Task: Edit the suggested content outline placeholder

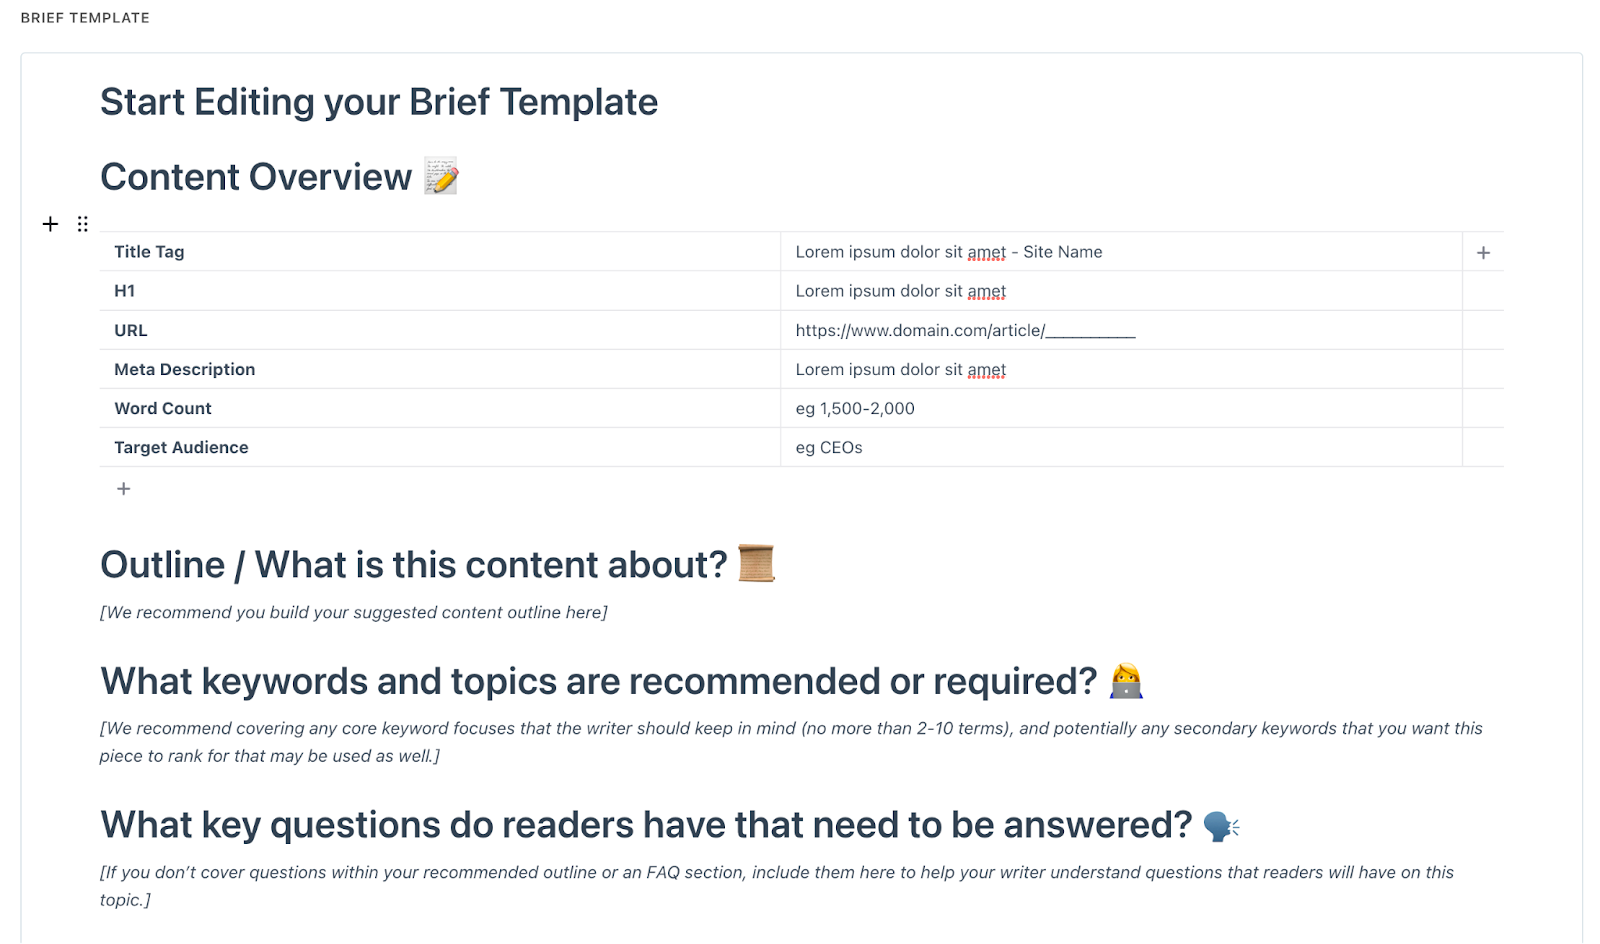Action: click(354, 612)
